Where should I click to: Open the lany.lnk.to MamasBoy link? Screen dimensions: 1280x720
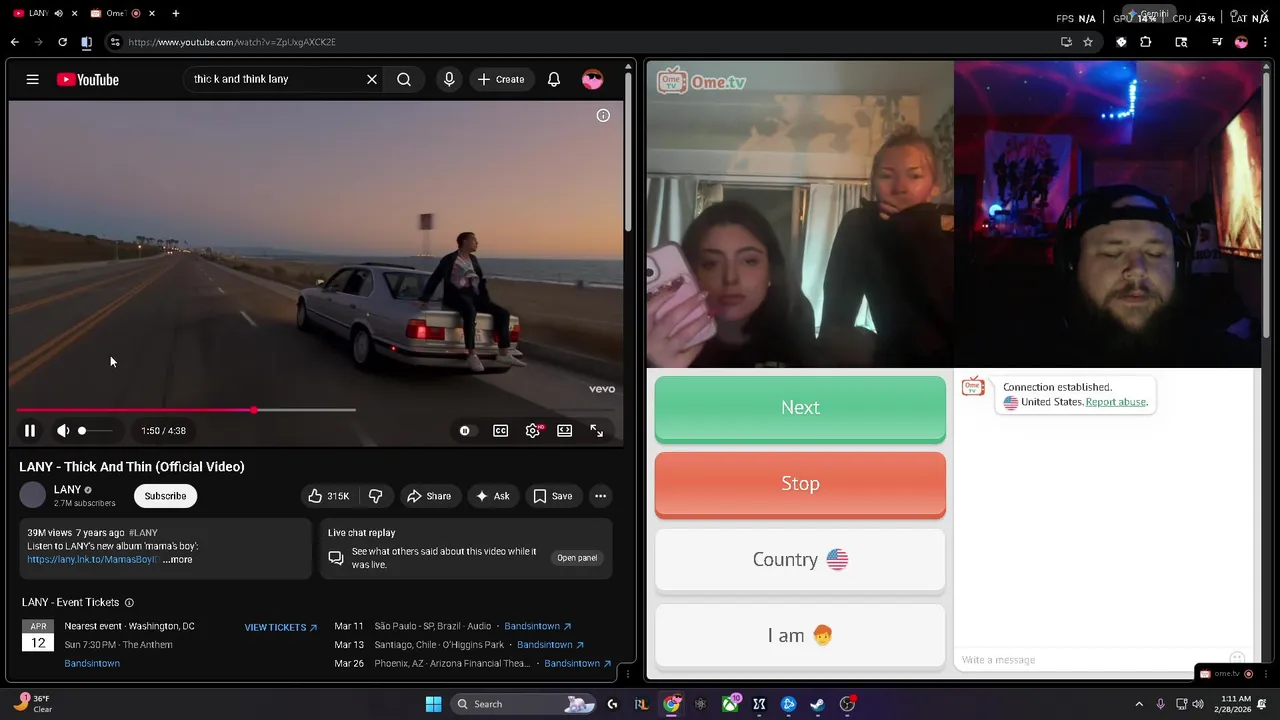click(x=92, y=560)
